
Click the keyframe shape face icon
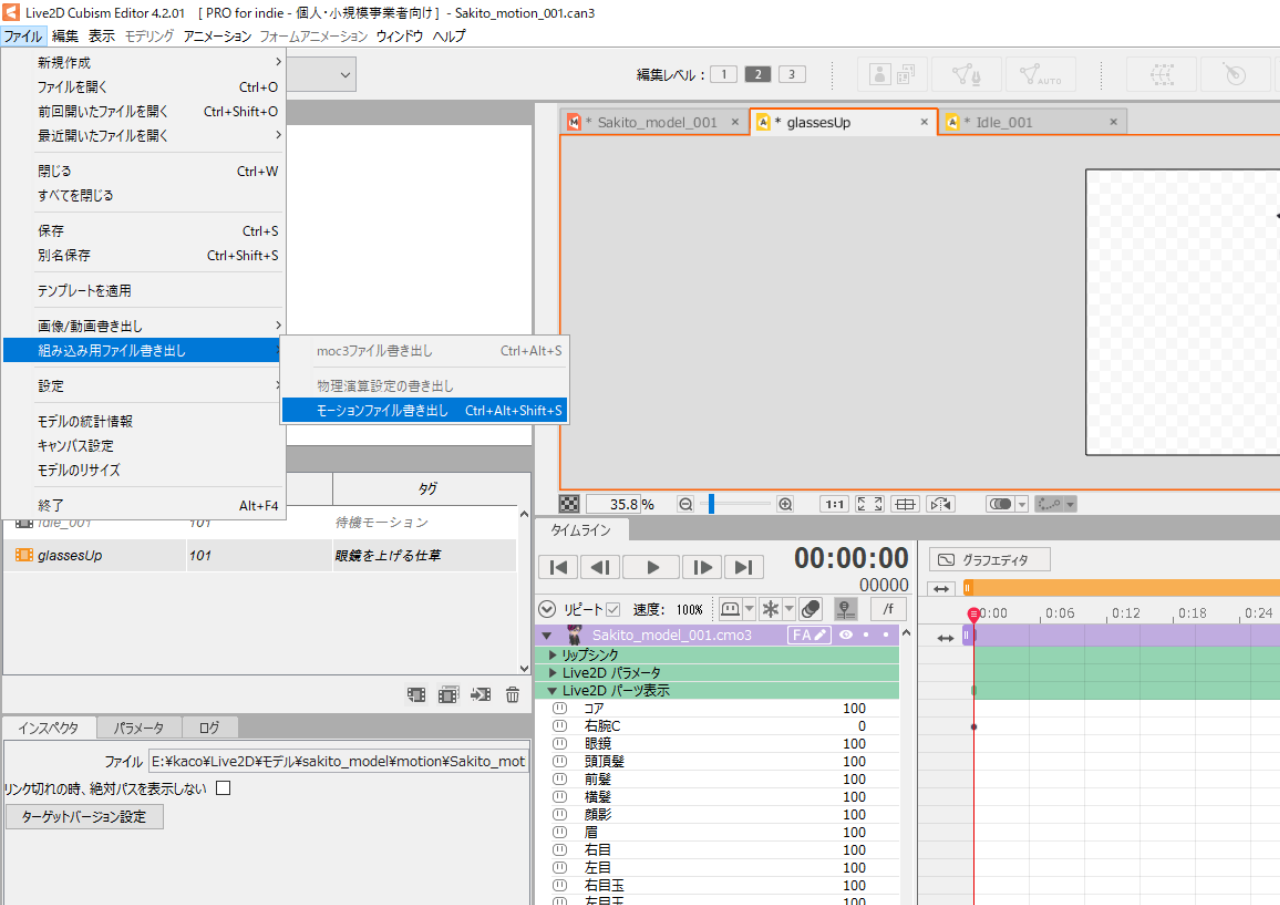point(729,608)
